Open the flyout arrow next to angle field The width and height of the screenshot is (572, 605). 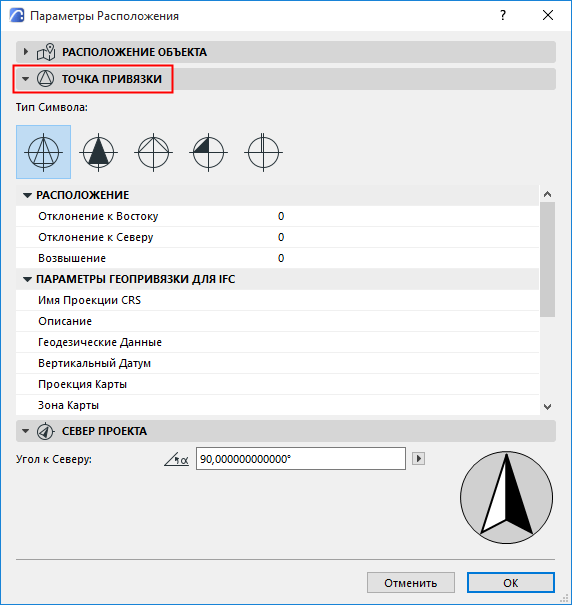tap(419, 459)
